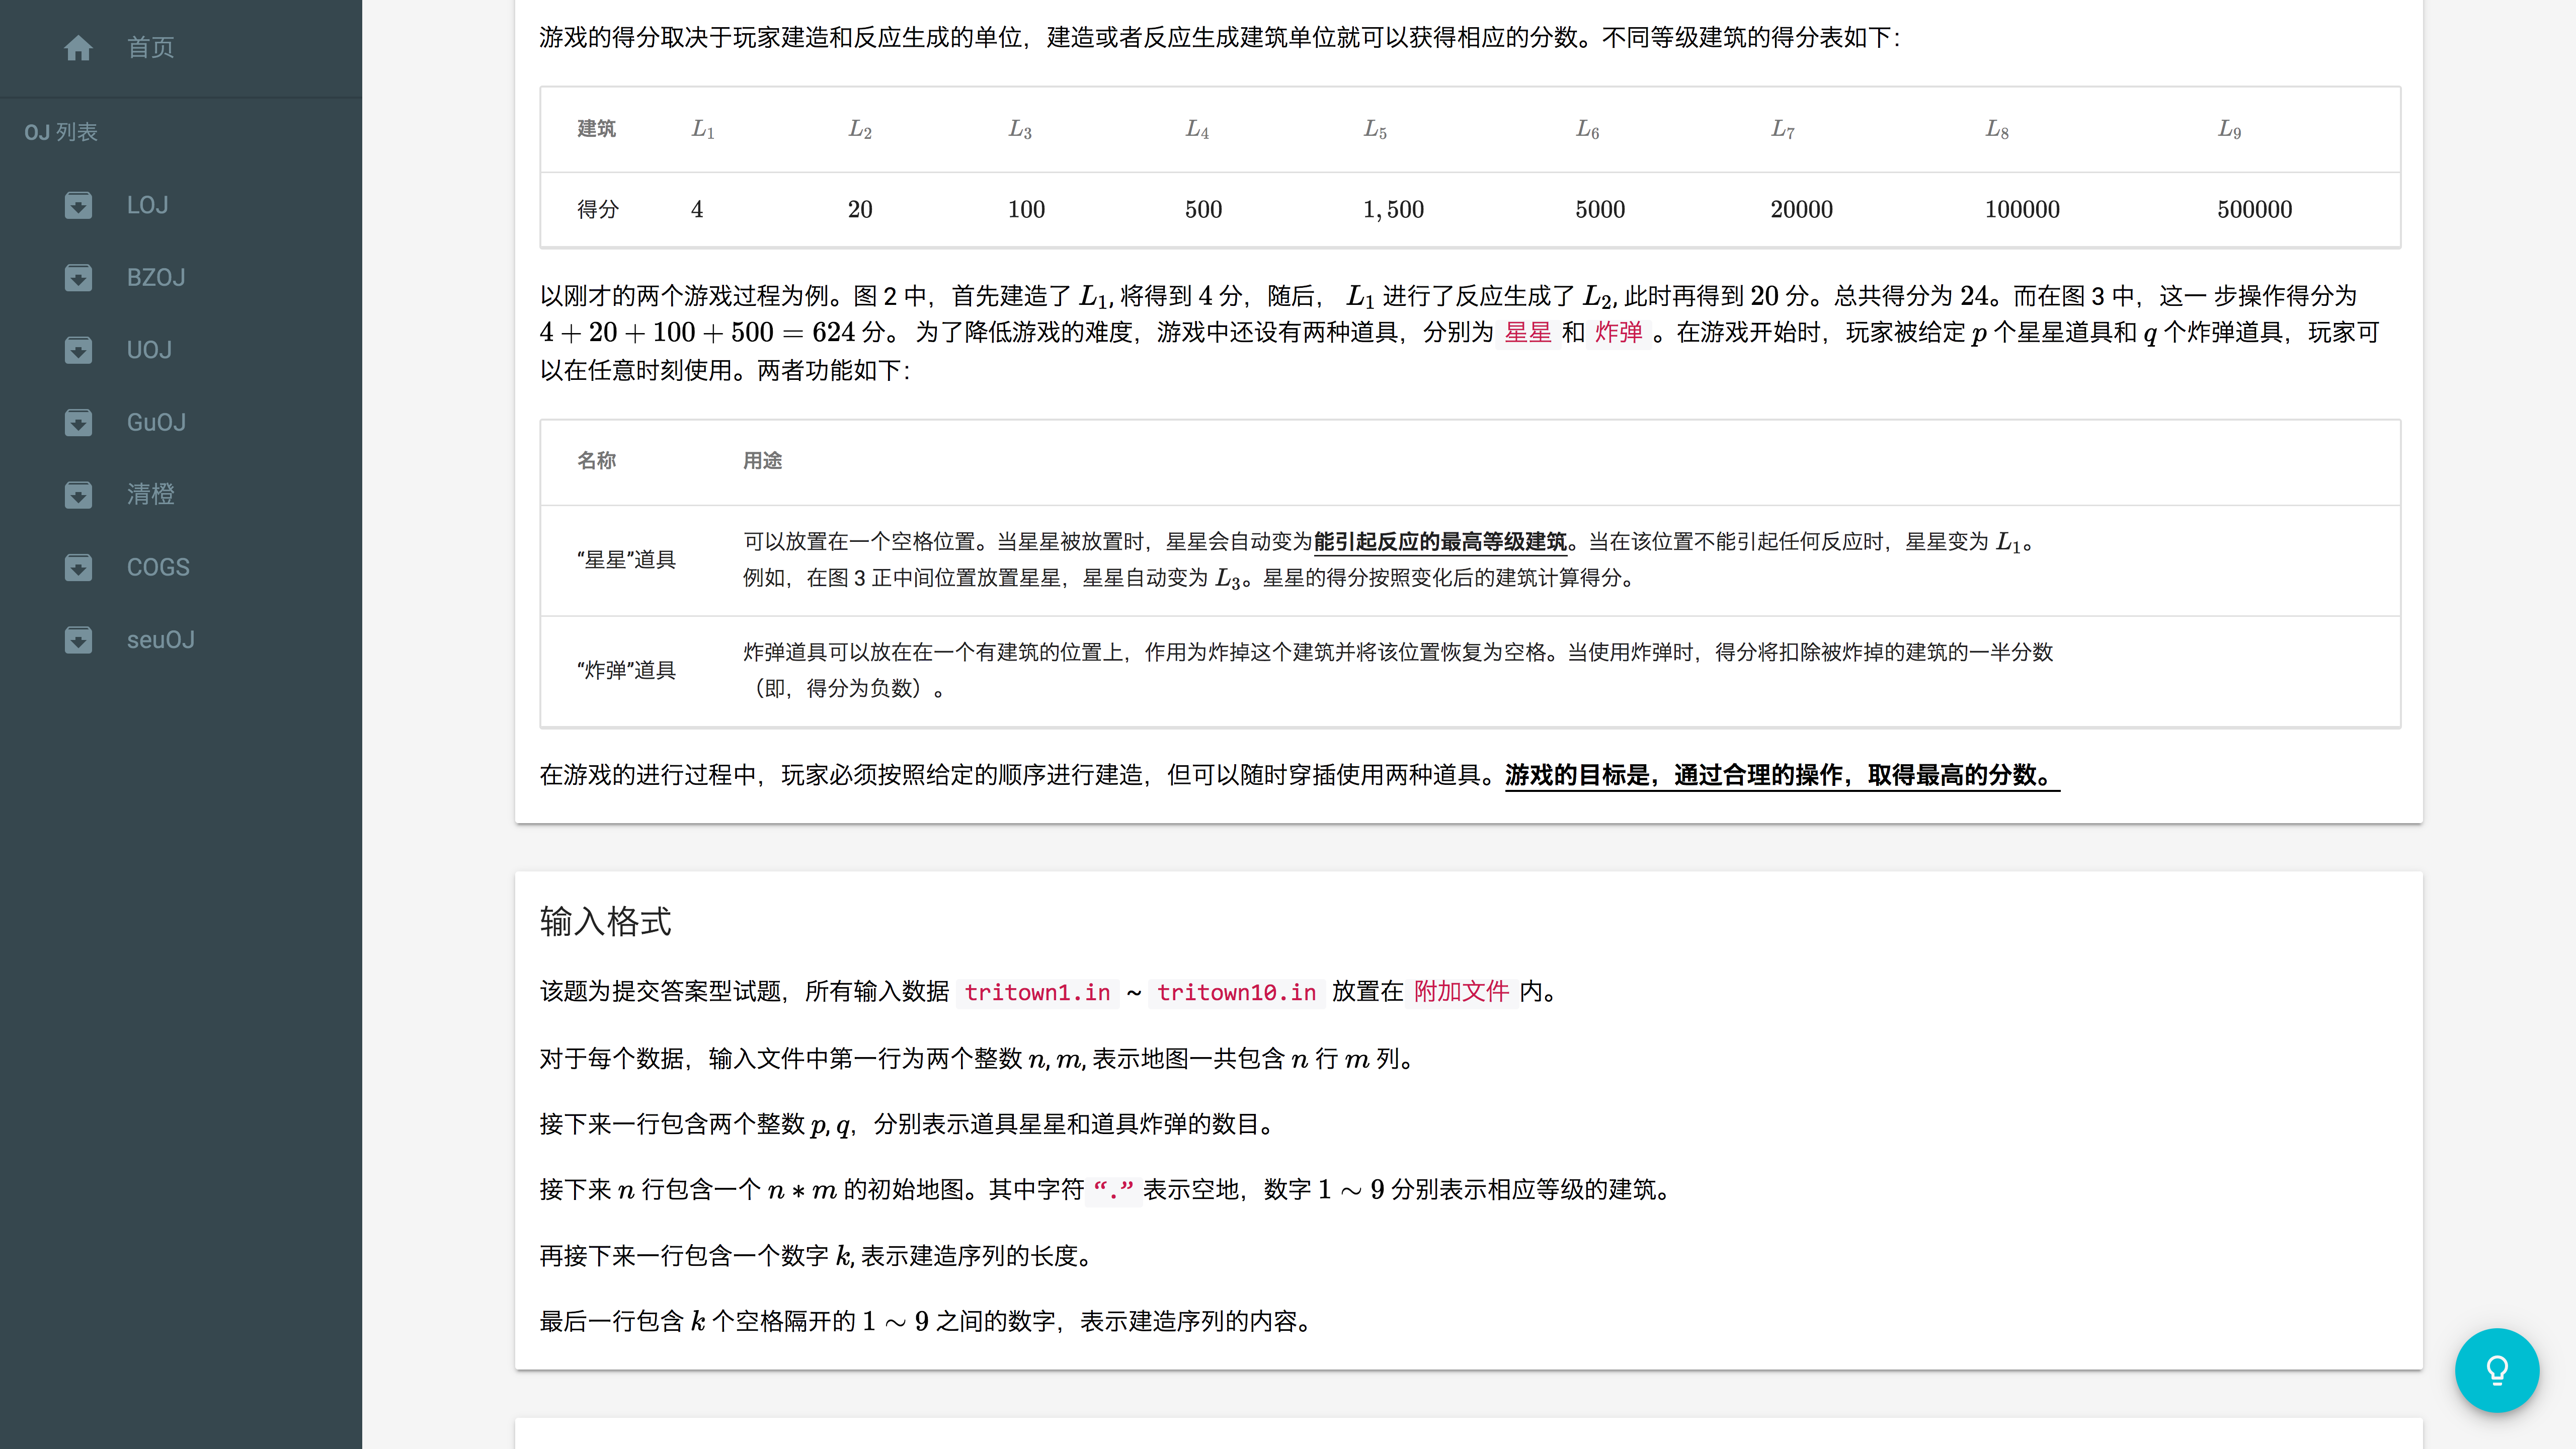Open the 首页 menu item
Screen dimensions: 2576x1449
point(150,47)
